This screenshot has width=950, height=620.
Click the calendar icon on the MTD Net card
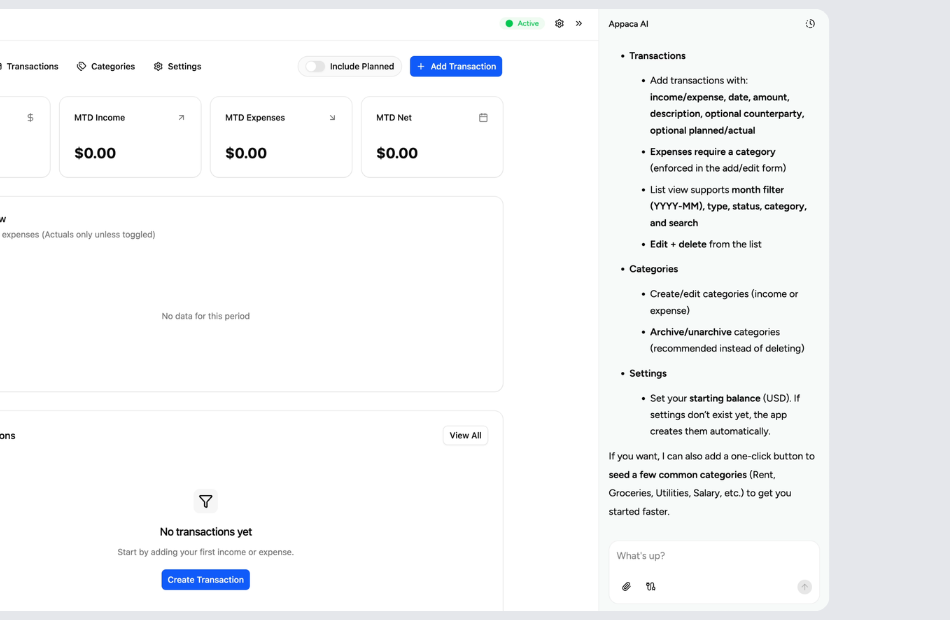pos(483,117)
